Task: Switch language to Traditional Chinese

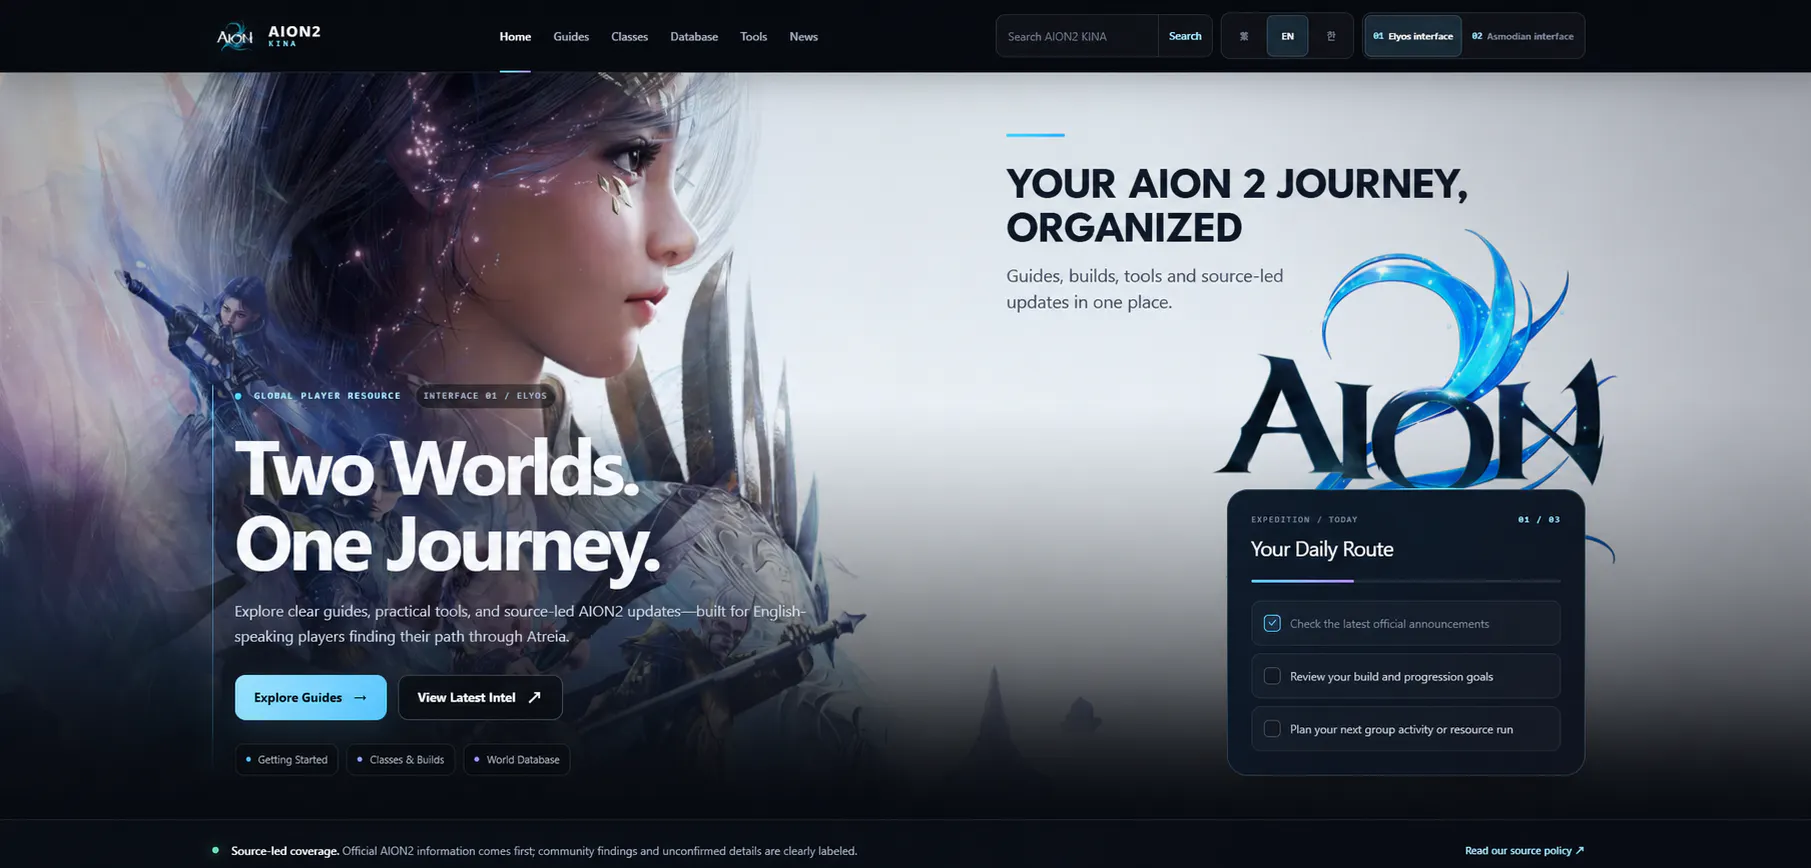Action: (1244, 36)
